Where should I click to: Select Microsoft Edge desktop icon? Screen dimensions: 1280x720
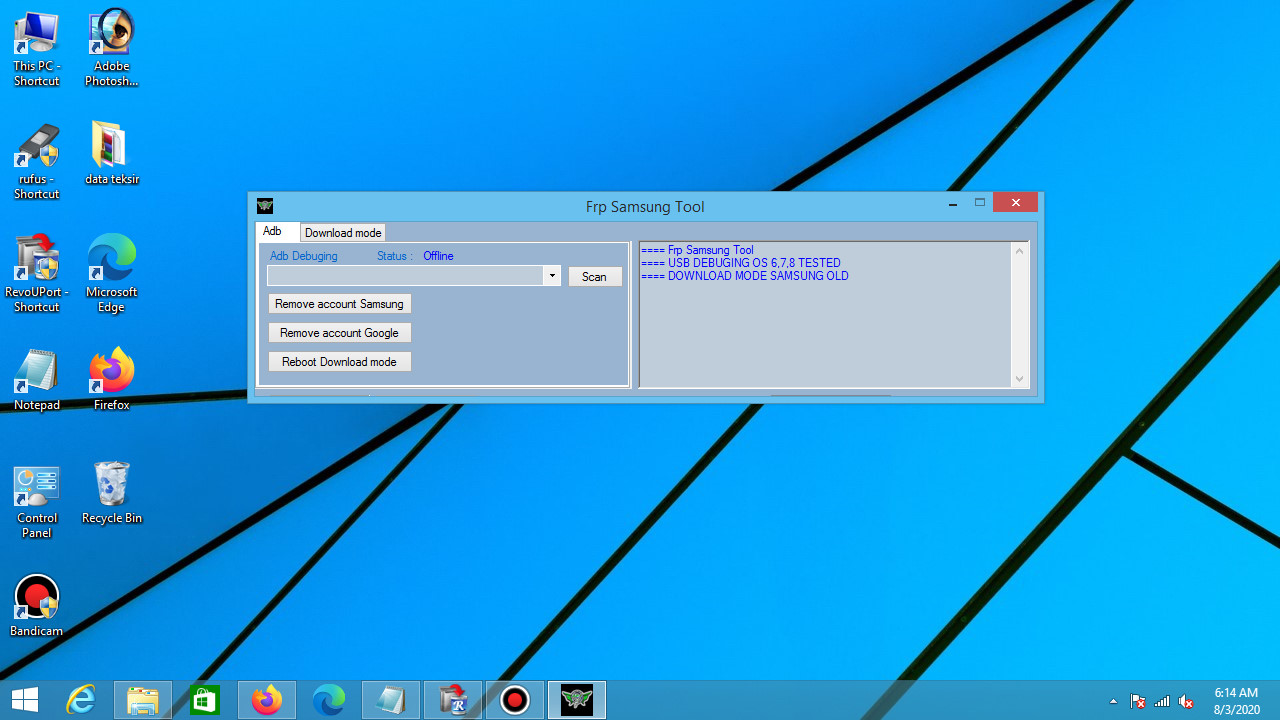[x=112, y=274]
